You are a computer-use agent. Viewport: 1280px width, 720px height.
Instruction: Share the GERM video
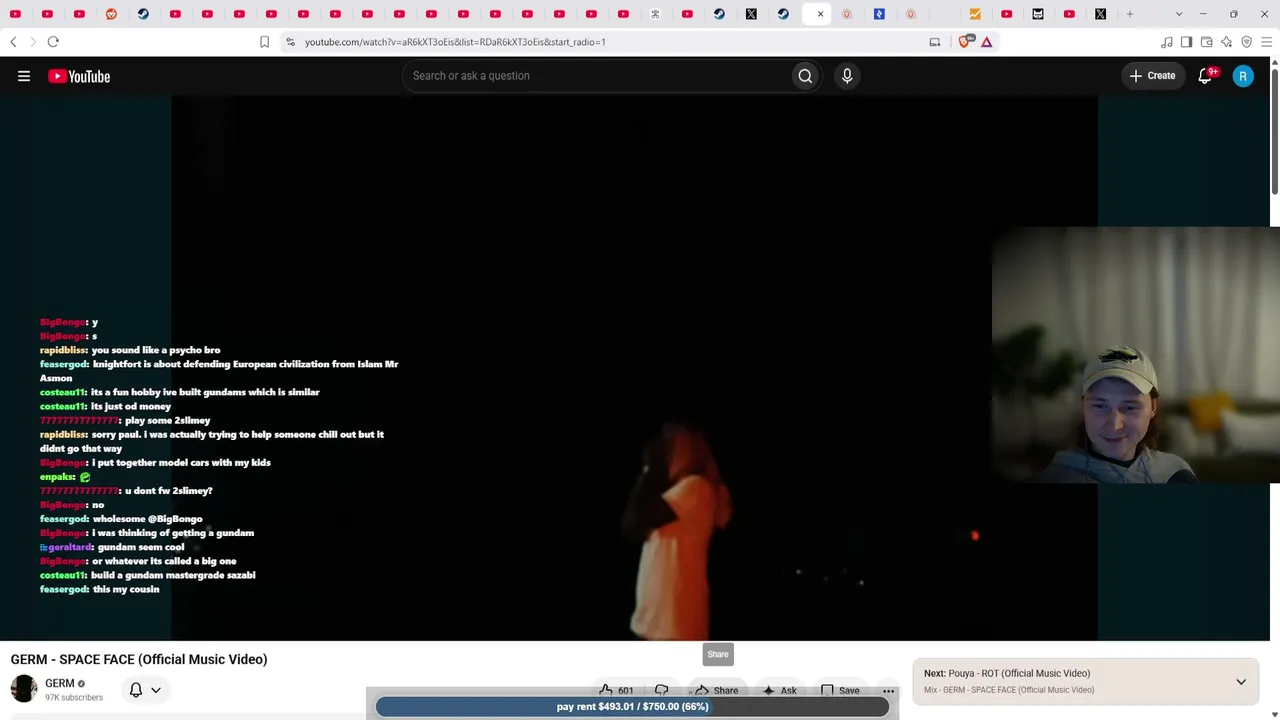(716, 690)
